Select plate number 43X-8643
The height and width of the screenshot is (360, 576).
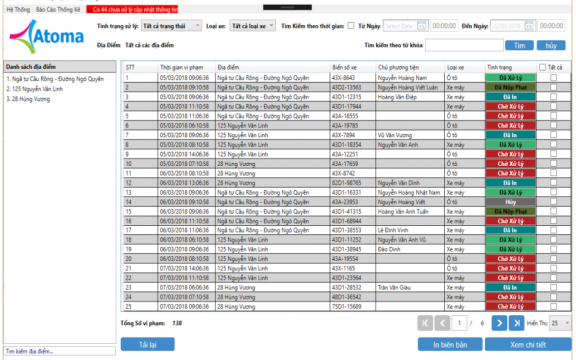click(343, 78)
